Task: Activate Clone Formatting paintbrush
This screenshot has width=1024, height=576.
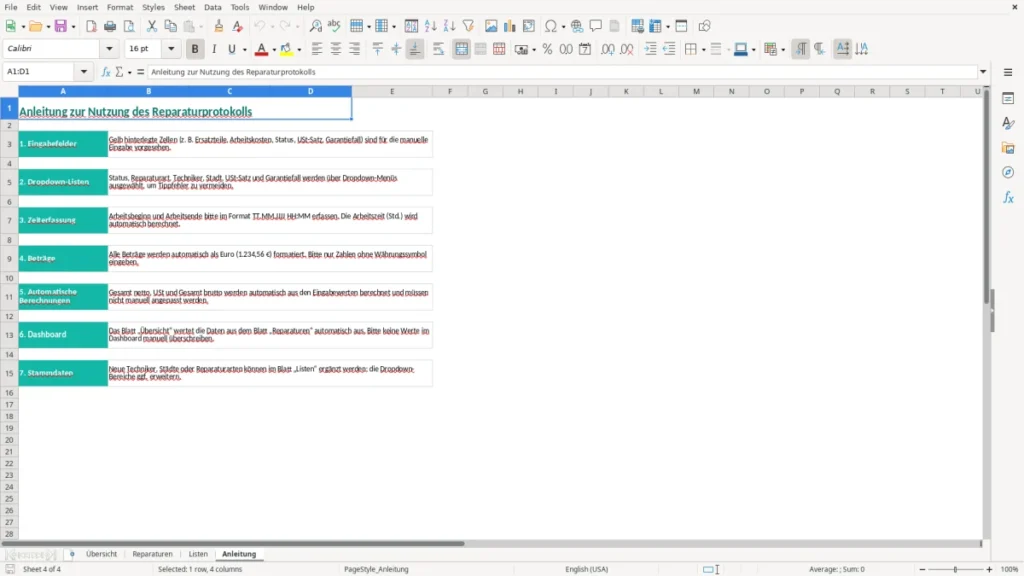Action: coord(219,26)
